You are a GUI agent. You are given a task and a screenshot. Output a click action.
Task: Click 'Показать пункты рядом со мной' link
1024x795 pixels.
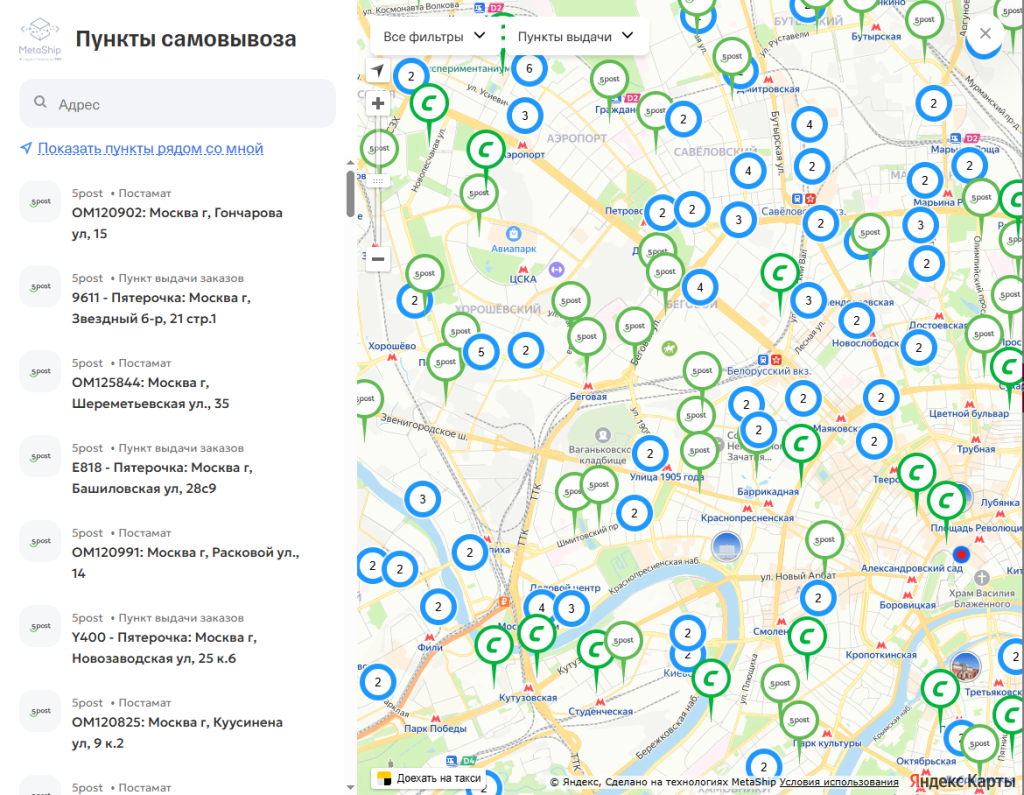[x=150, y=149]
